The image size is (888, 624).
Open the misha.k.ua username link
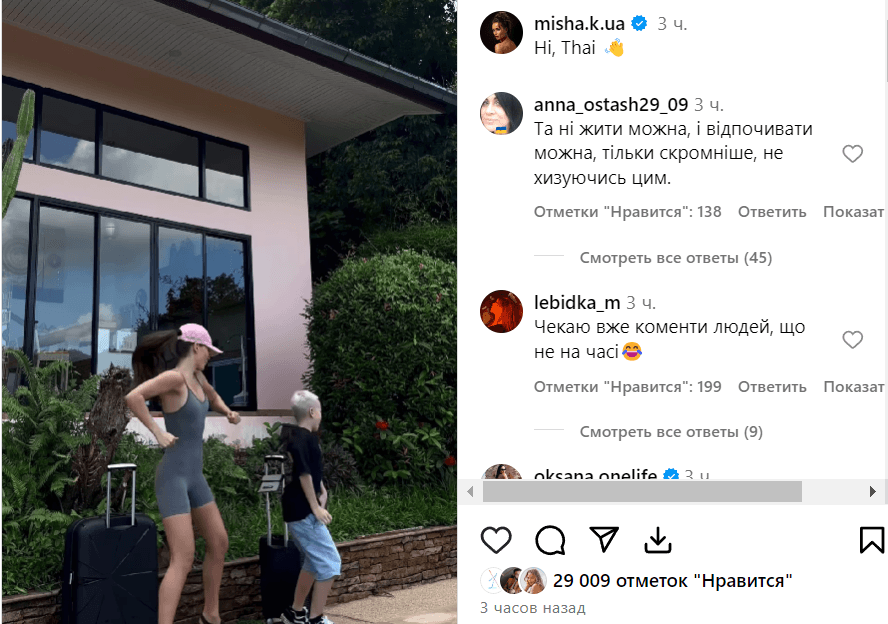[579, 23]
